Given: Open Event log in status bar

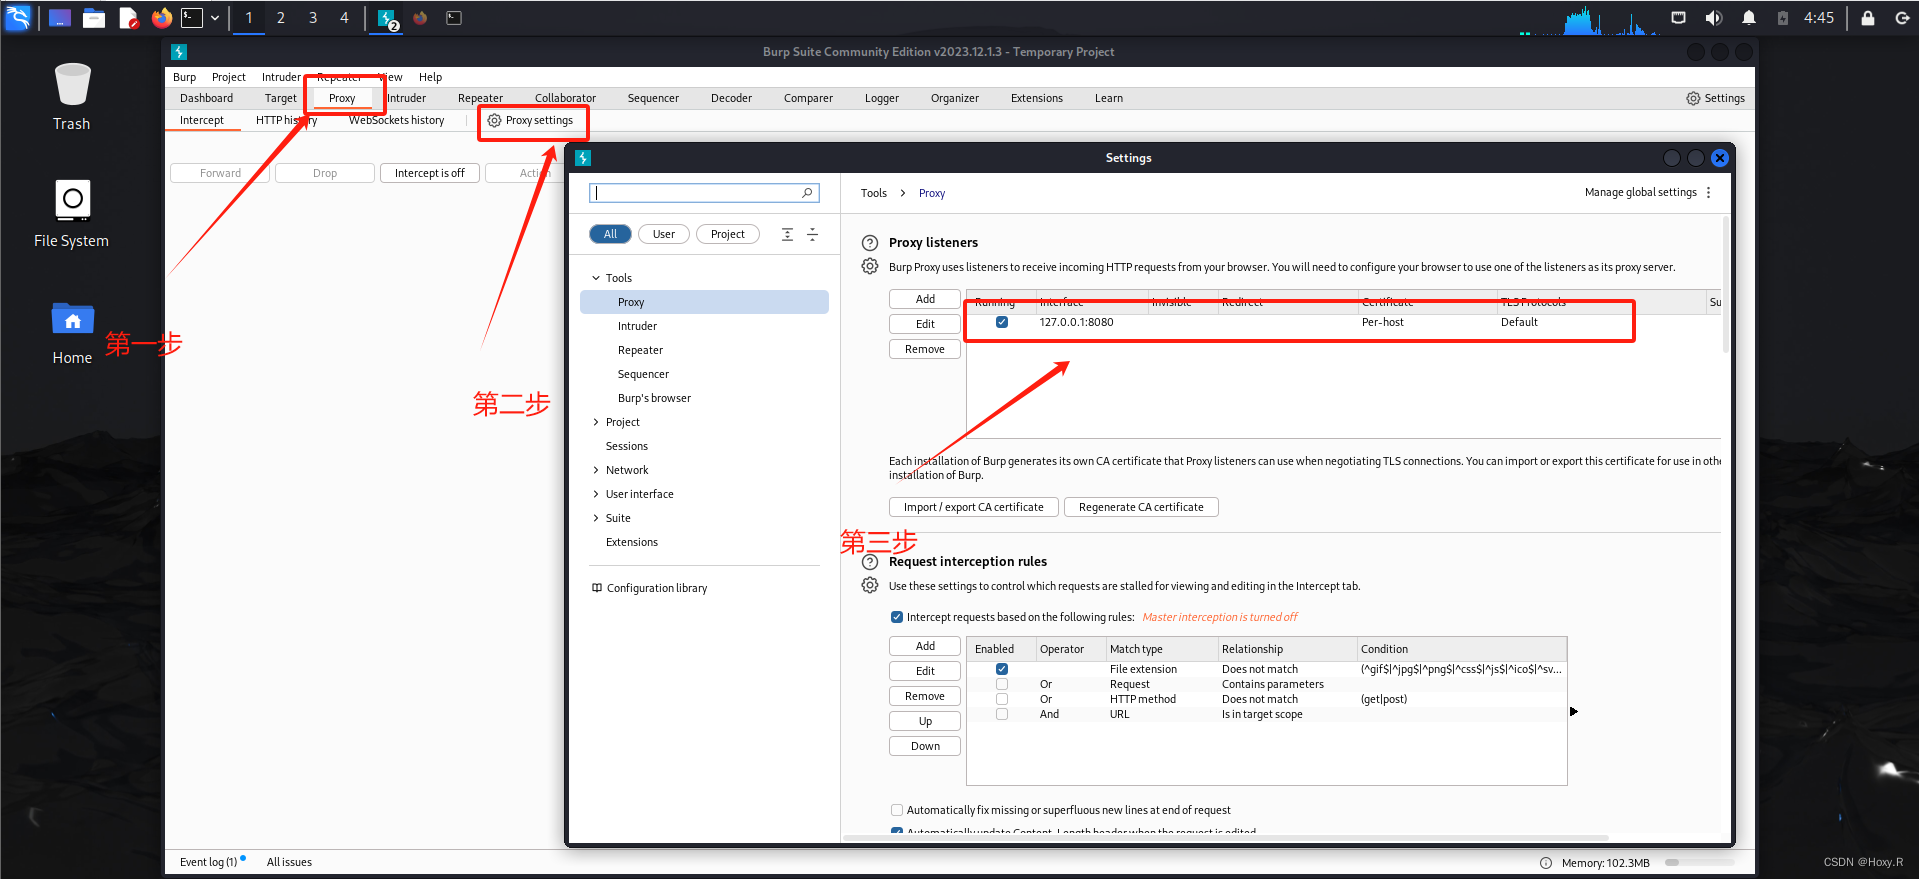Looking at the screenshot, I should [x=208, y=862].
